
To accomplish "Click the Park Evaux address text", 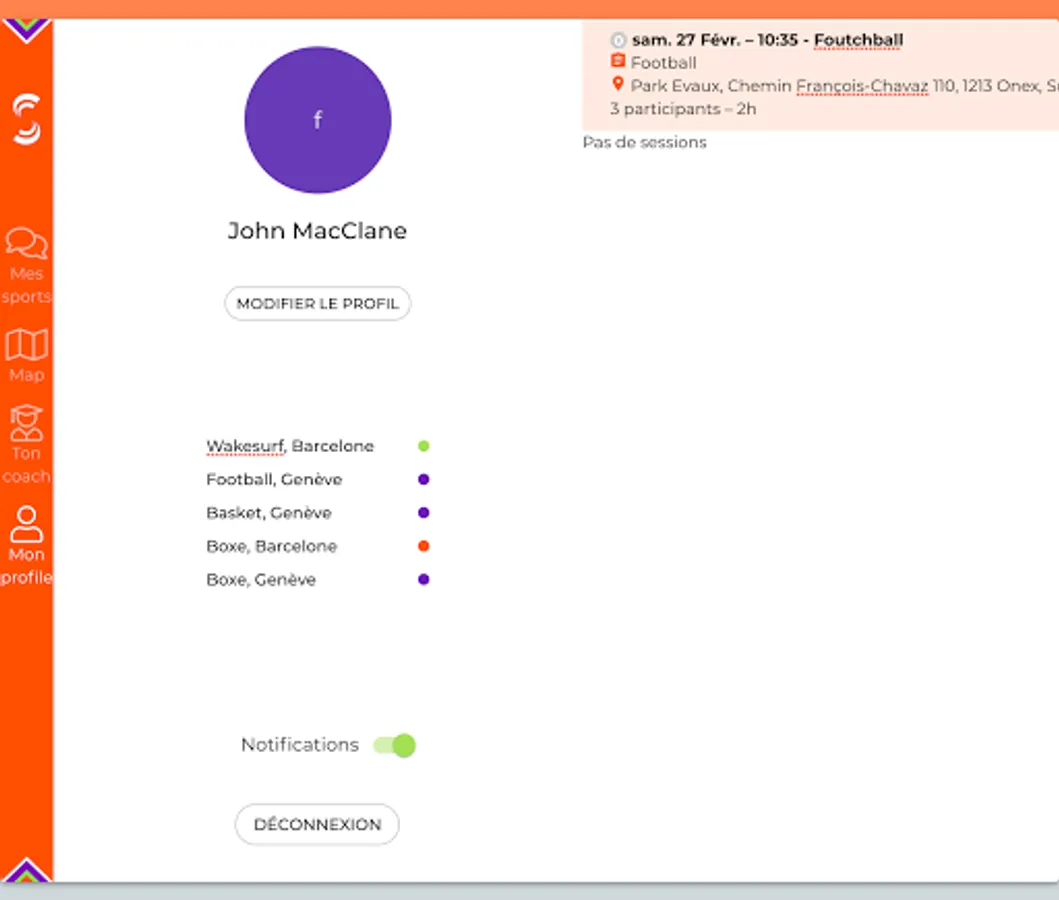I will pyautogui.click(x=844, y=86).
